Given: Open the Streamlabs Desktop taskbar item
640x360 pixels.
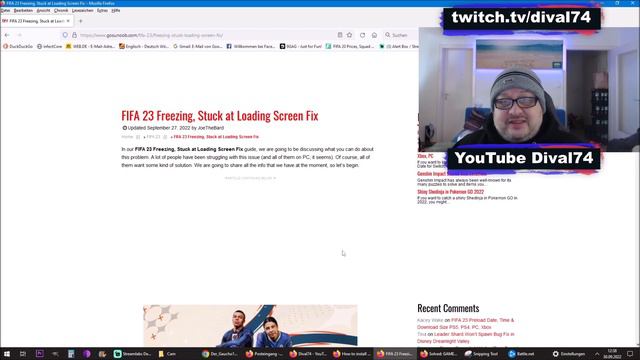Looking at the screenshot, I should pos(132,354).
